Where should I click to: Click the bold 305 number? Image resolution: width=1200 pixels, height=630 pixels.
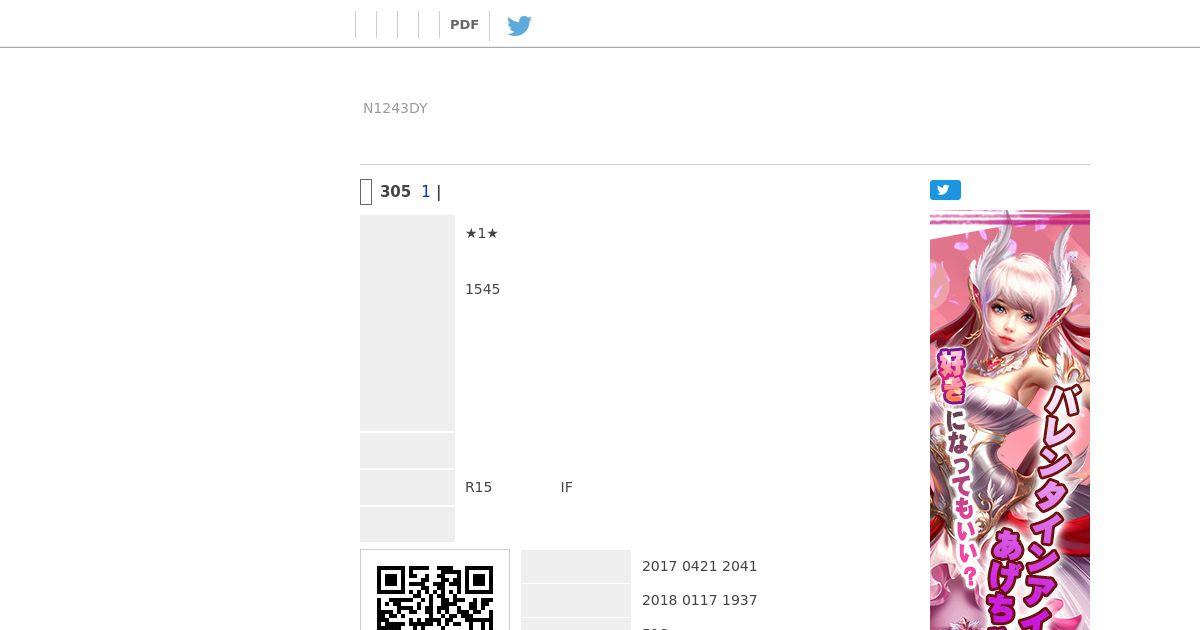[395, 192]
